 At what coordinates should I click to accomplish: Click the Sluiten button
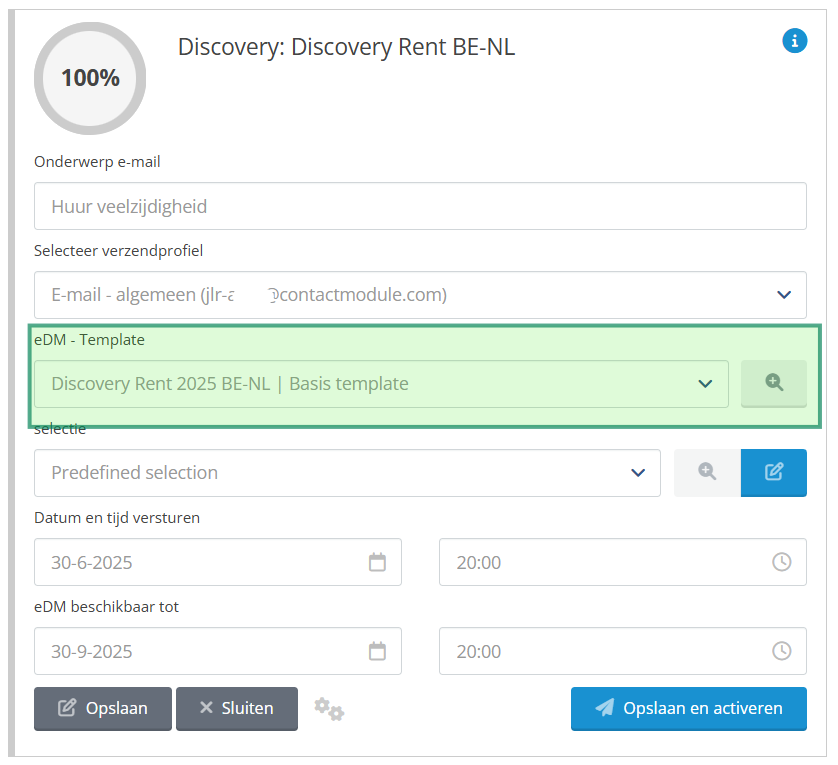[x=237, y=708]
